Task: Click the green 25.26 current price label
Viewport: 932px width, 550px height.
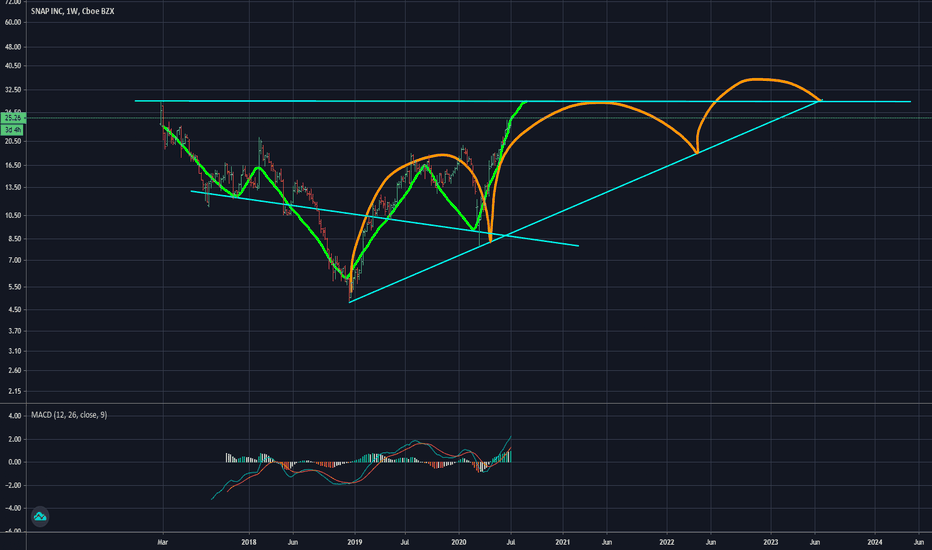Action: (x=12, y=118)
